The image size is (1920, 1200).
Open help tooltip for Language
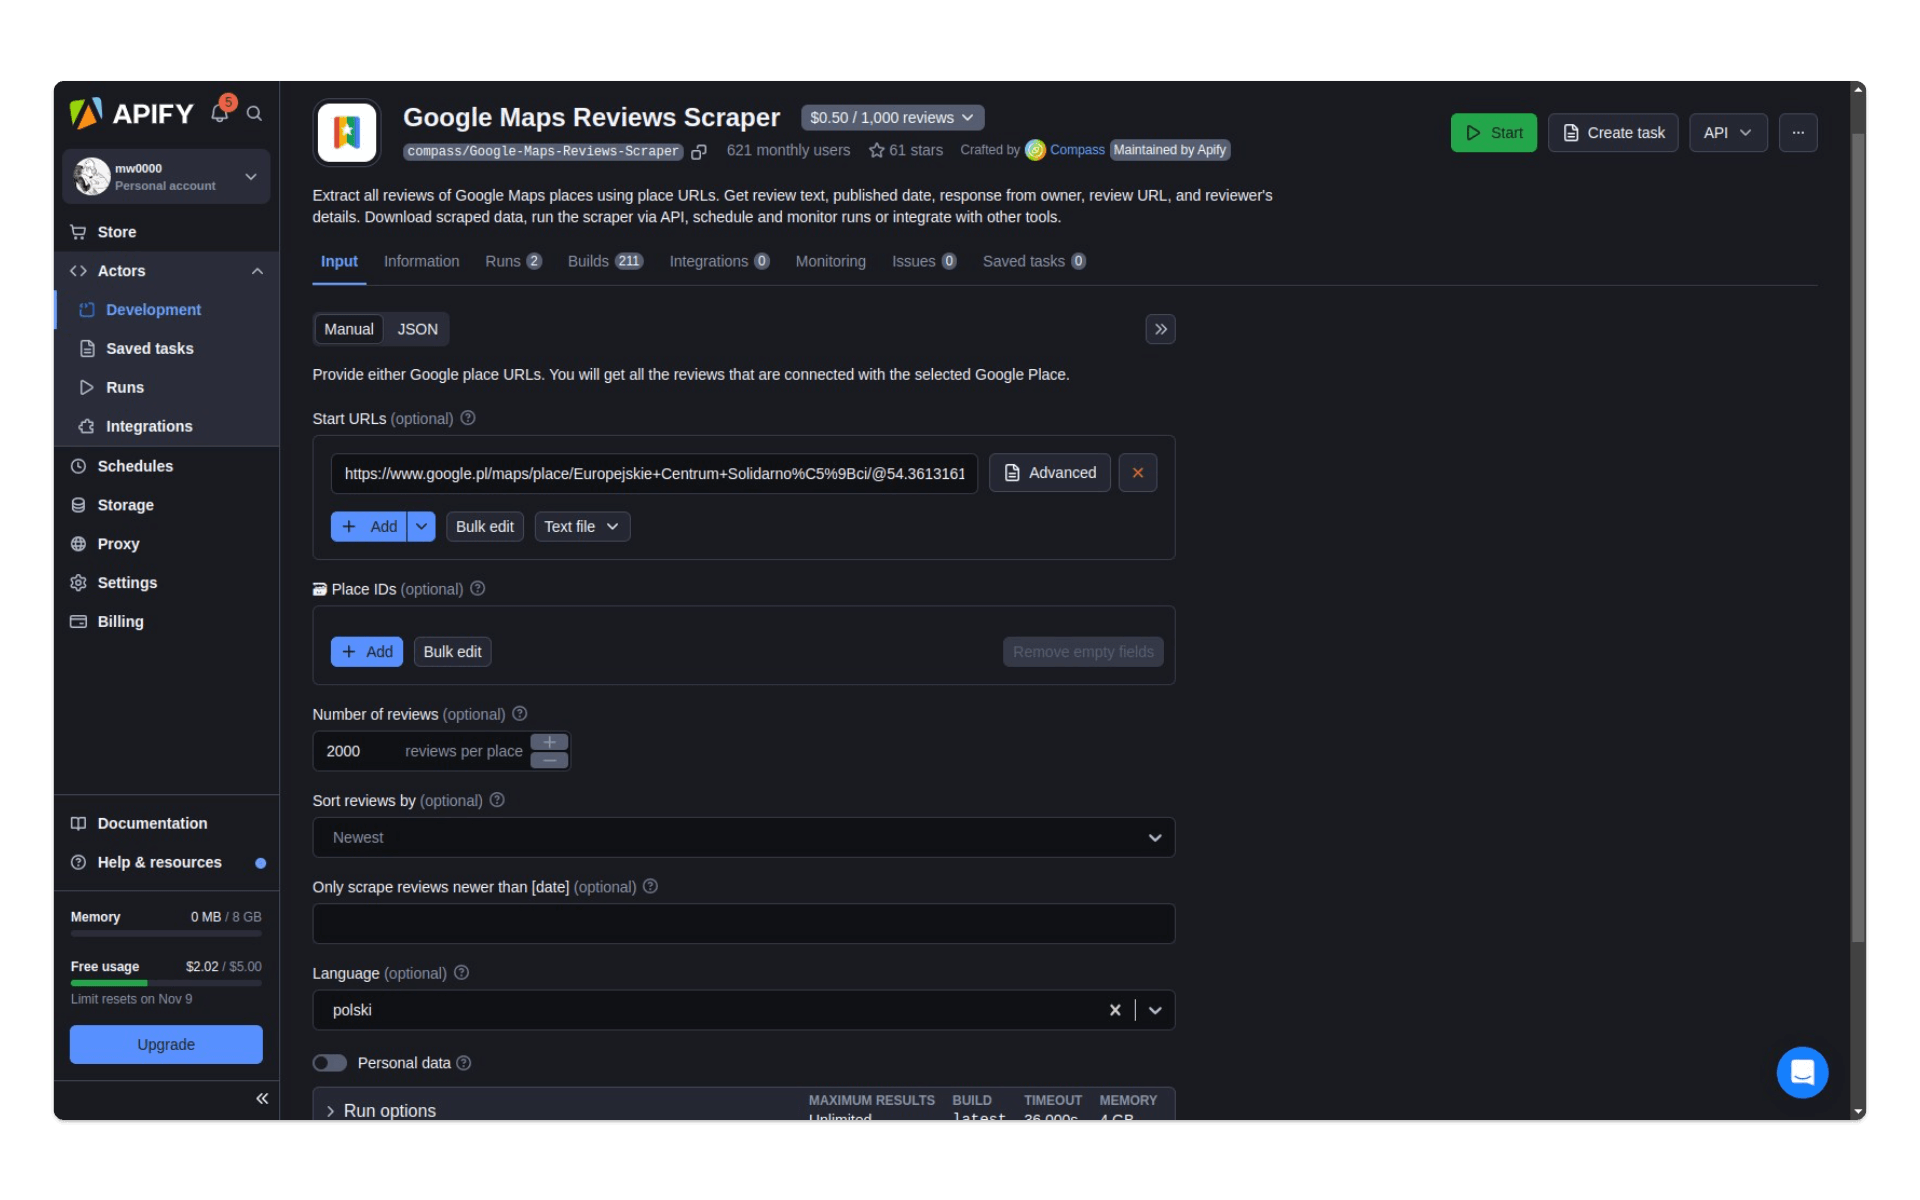pyautogui.click(x=461, y=973)
